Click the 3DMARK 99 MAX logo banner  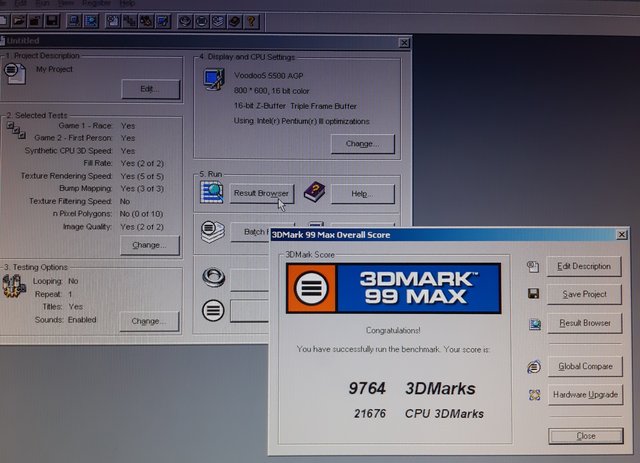coord(393,288)
